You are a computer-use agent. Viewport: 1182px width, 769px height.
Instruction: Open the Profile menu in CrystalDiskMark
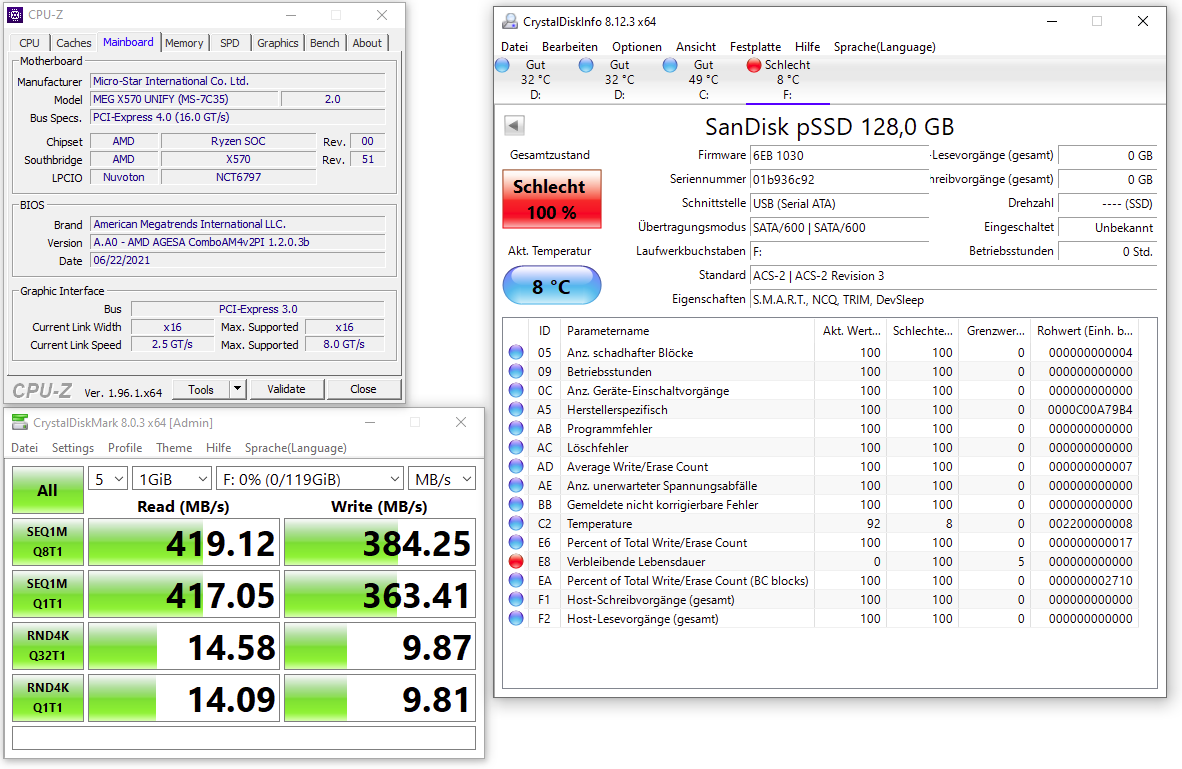[x=125, y=448]
